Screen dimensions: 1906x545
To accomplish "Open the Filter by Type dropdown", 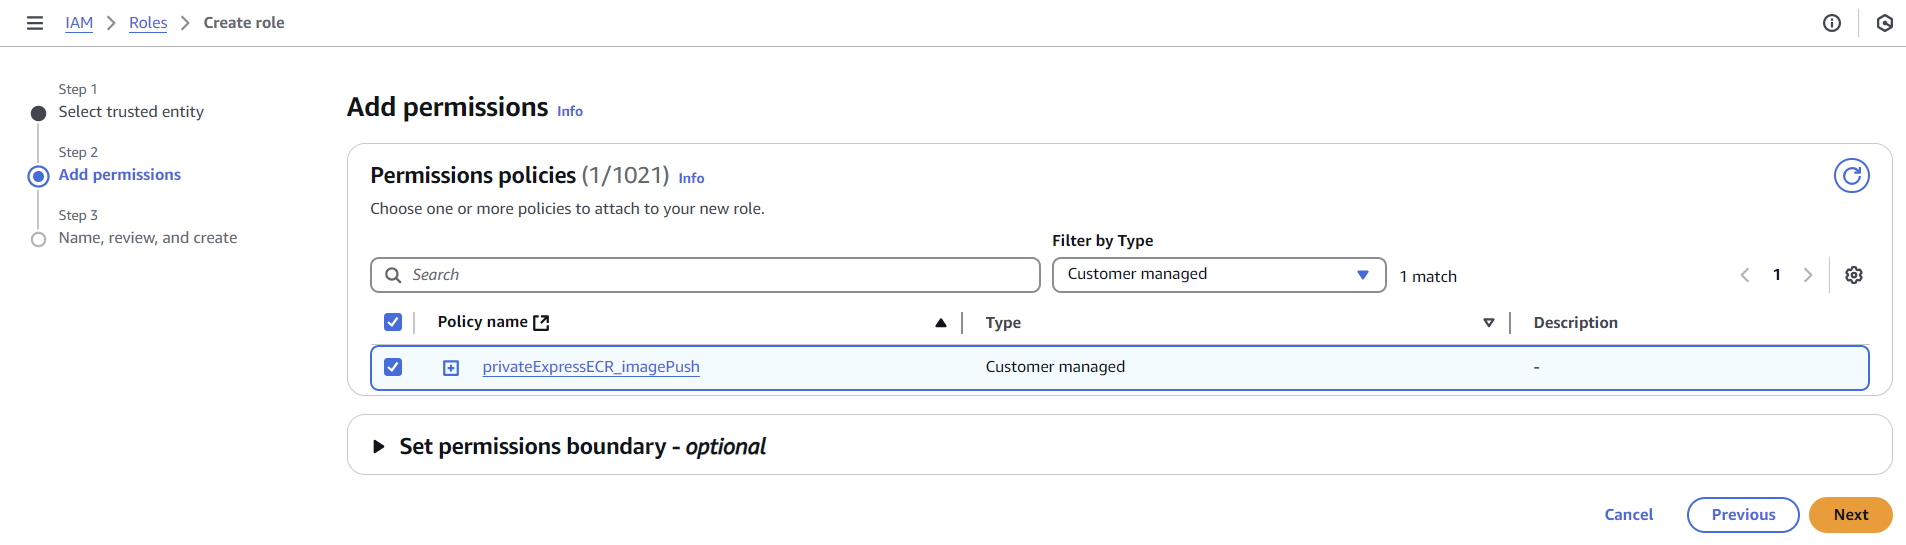I will pyautogui.click(x=1218, y=275).
